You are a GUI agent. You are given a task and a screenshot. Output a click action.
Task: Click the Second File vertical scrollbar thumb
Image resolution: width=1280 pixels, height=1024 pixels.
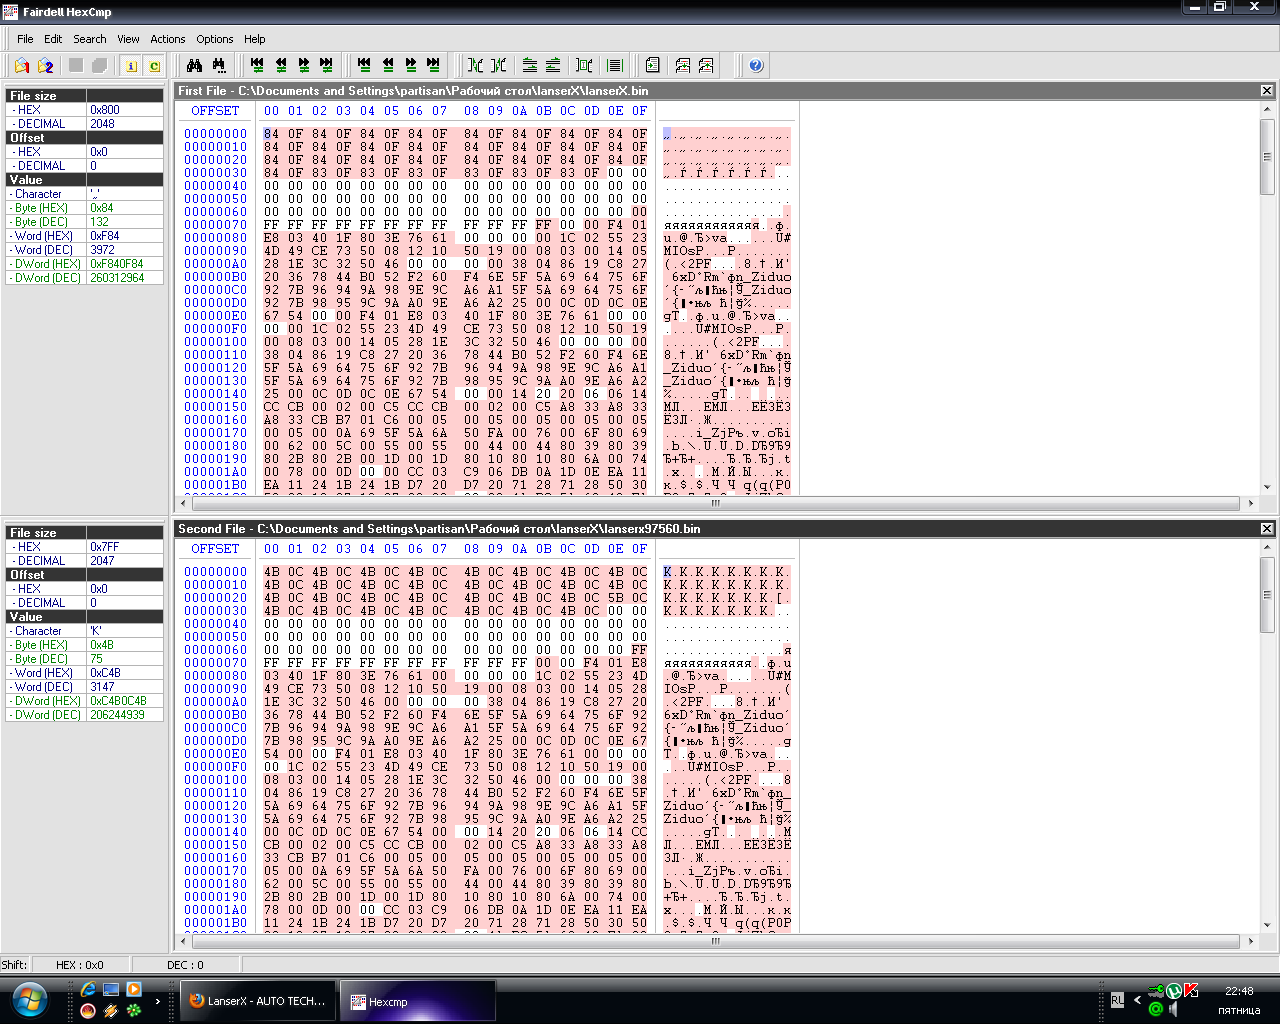(x=1267, y=593)
